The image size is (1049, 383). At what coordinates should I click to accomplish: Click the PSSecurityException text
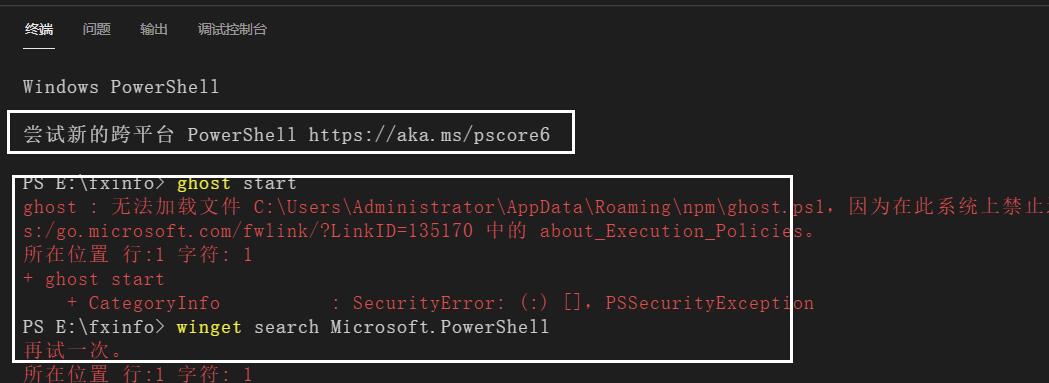(709, 303)
